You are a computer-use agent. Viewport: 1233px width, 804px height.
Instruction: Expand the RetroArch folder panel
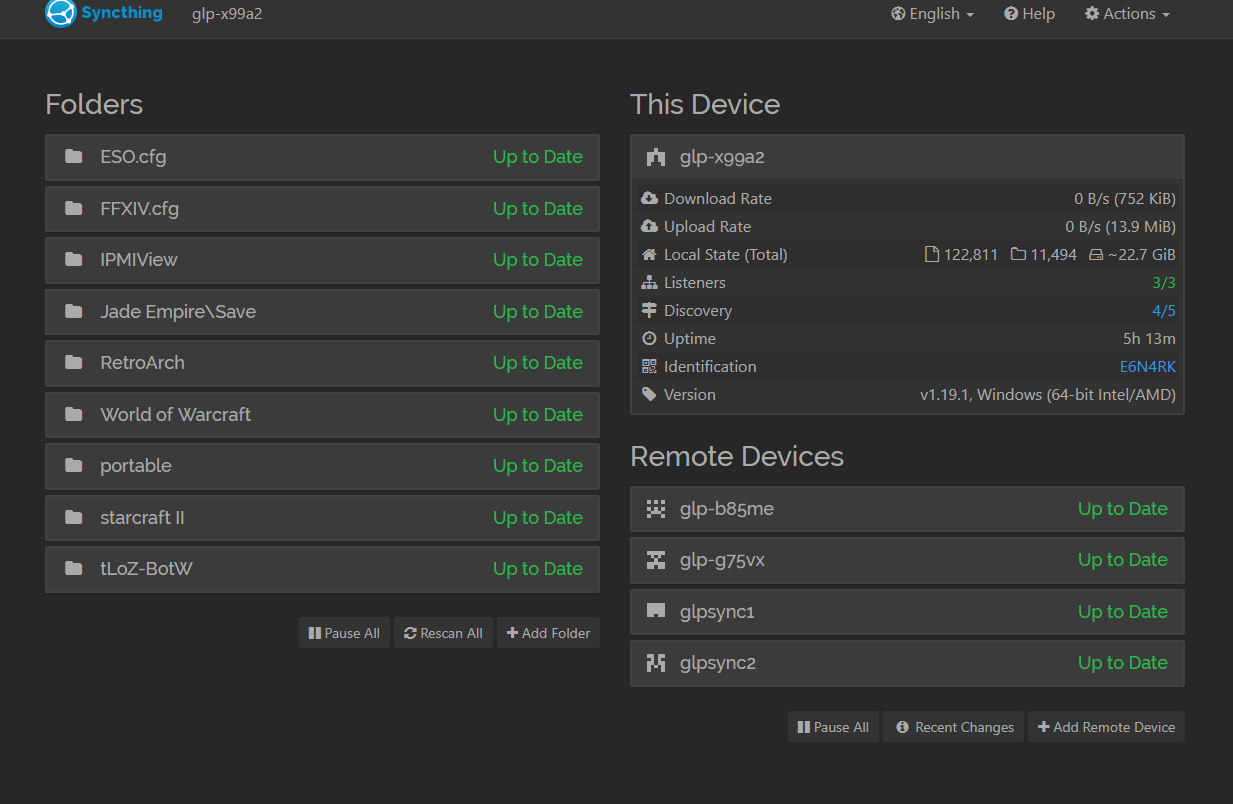[x=322, y=363]
